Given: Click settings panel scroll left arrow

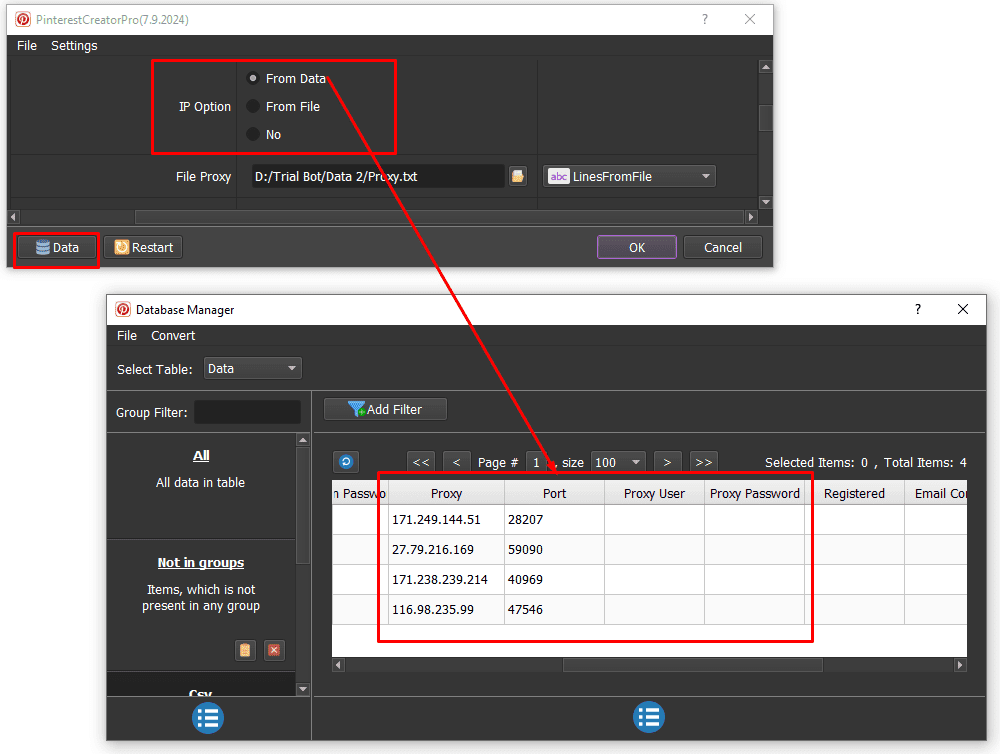Looking at the screenshot, I should 13,217.
